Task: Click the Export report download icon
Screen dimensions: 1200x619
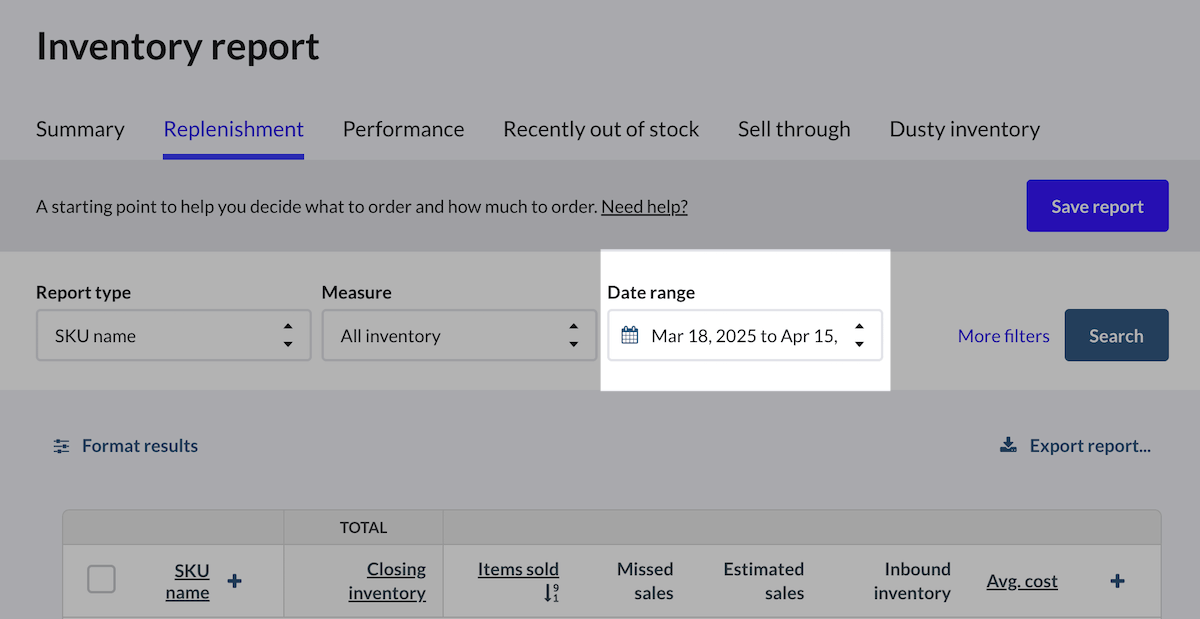Action: point(1009,446)
